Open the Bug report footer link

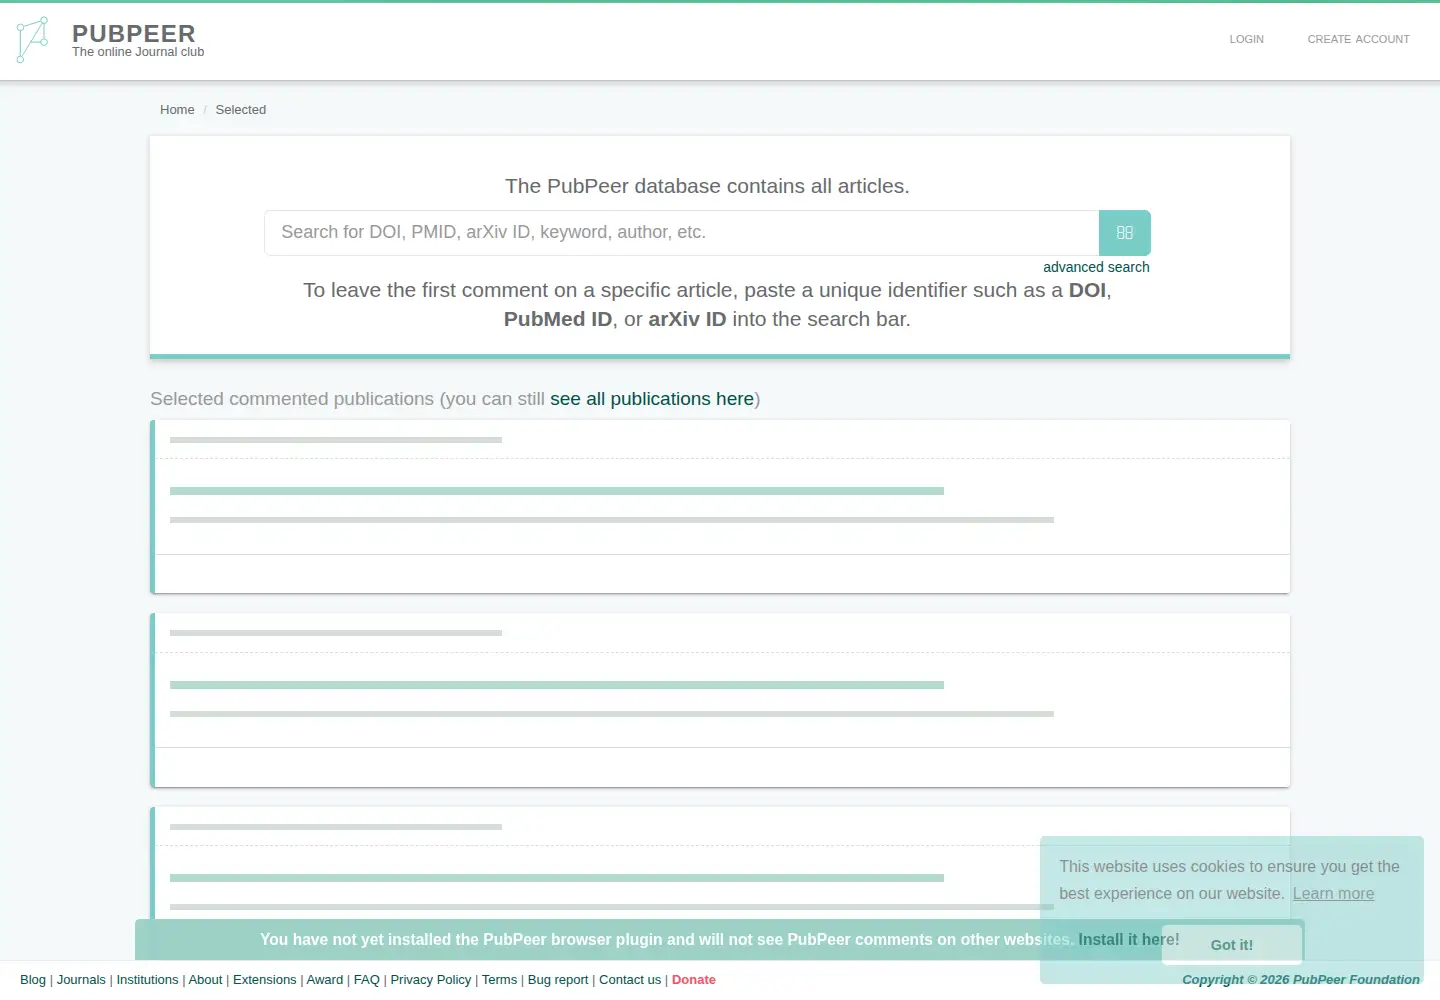(x=558, y=980)
